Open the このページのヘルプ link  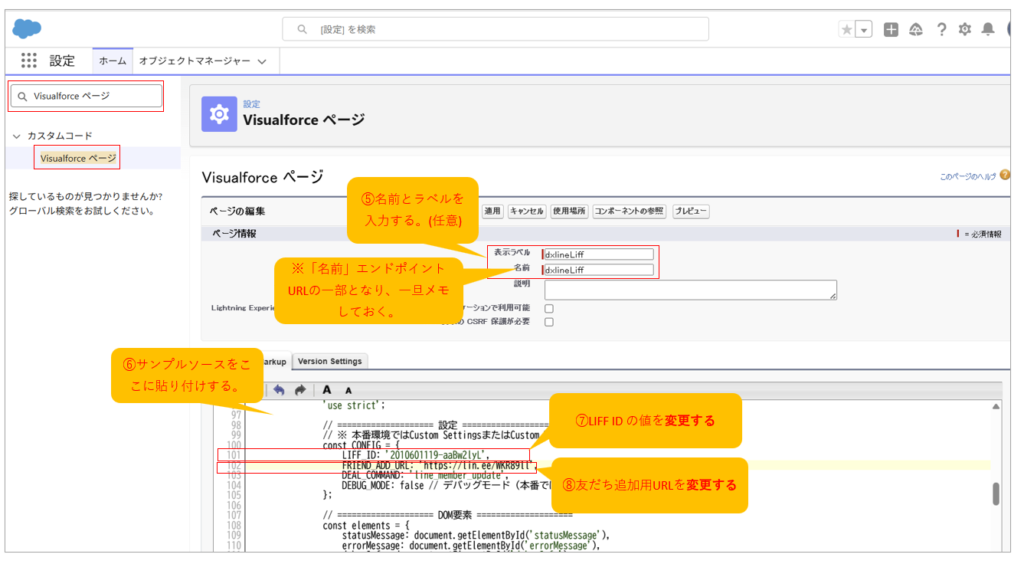[x=968, y=176]
